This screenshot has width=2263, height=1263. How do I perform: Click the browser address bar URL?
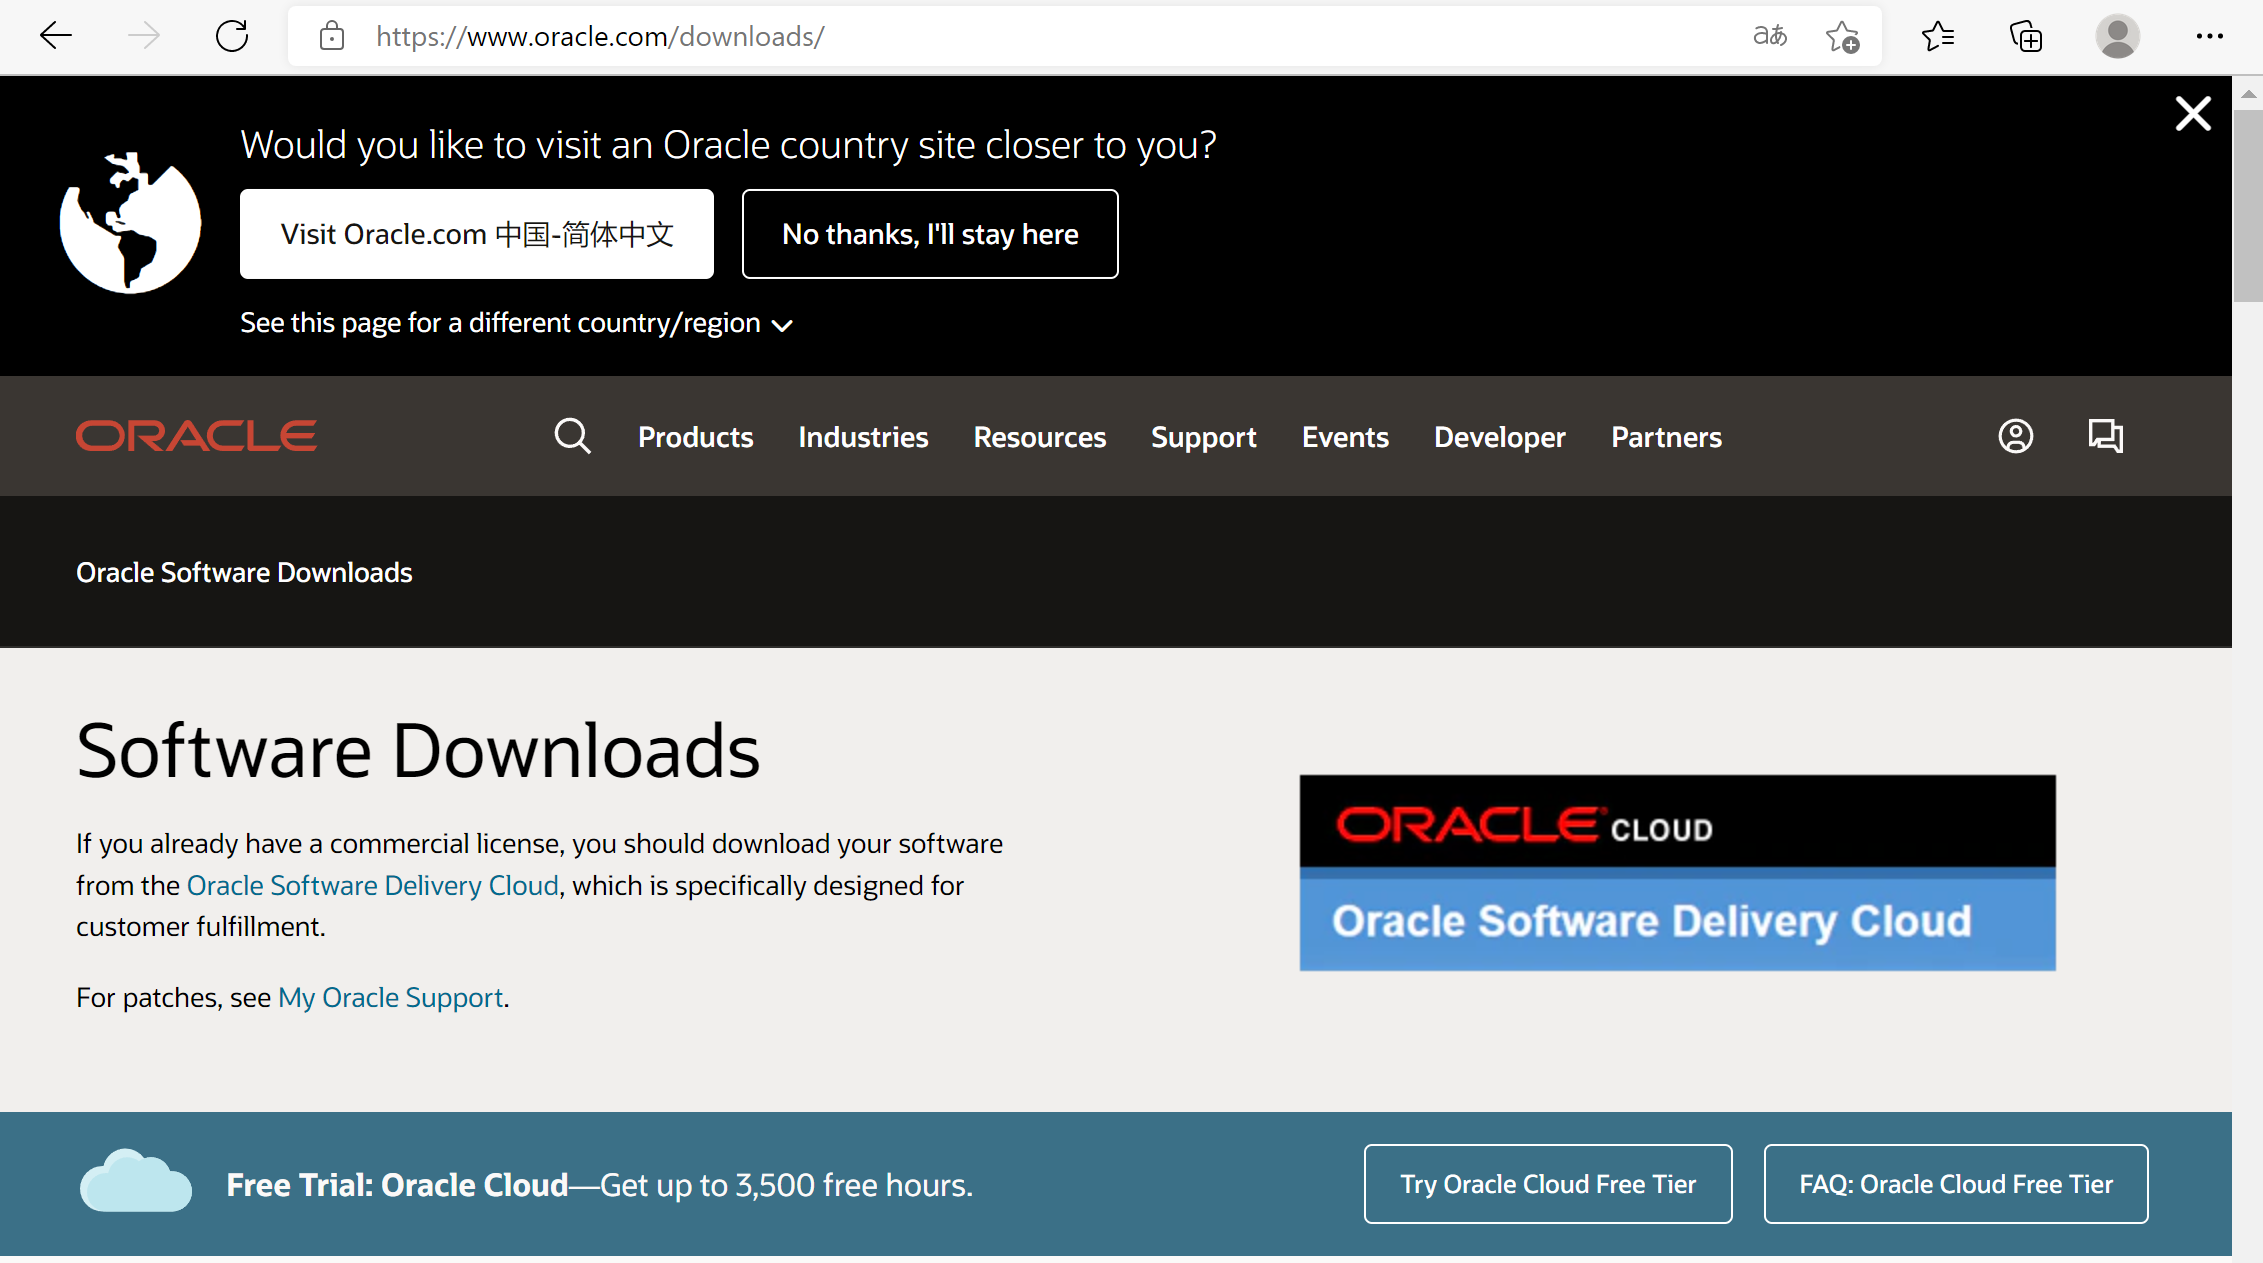pyautogui.click(x=600, y=37)
